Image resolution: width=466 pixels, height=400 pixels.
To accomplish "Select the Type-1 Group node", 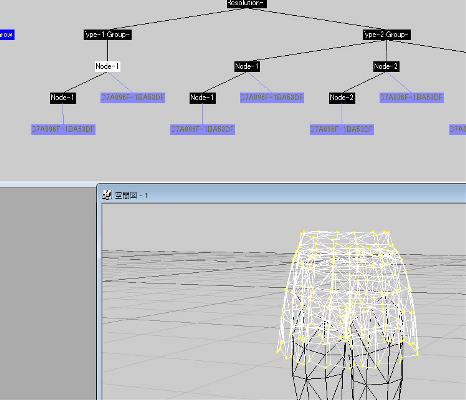I will pos(108,35).
